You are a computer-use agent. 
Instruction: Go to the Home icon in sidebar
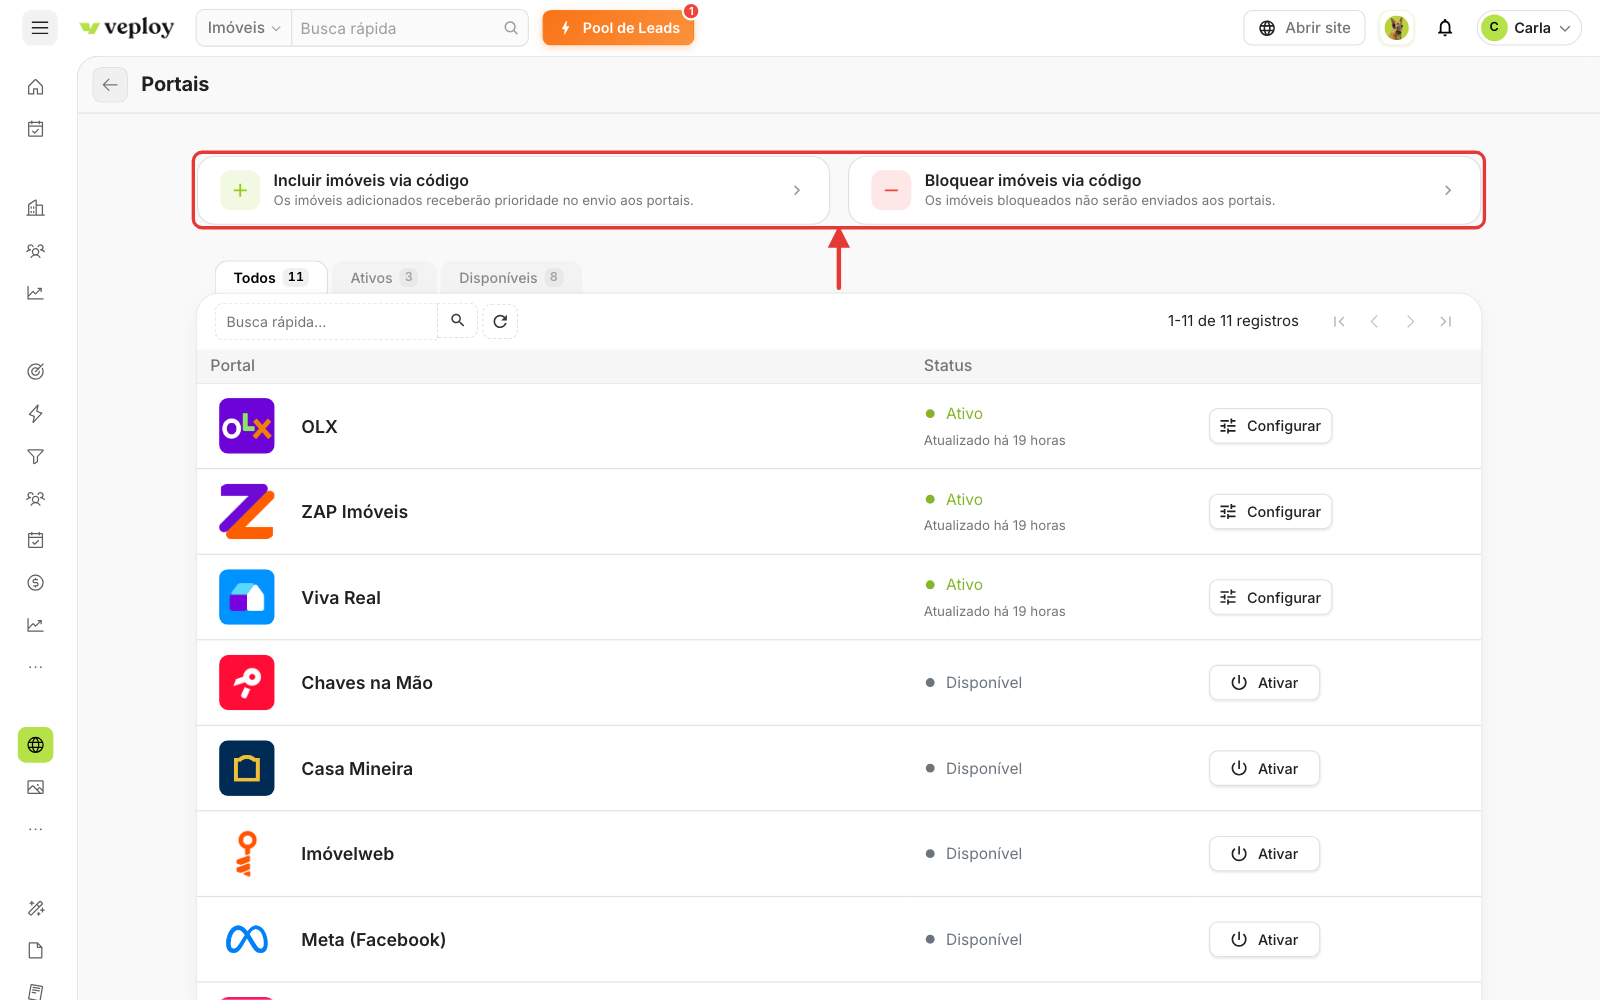point(36,87)
